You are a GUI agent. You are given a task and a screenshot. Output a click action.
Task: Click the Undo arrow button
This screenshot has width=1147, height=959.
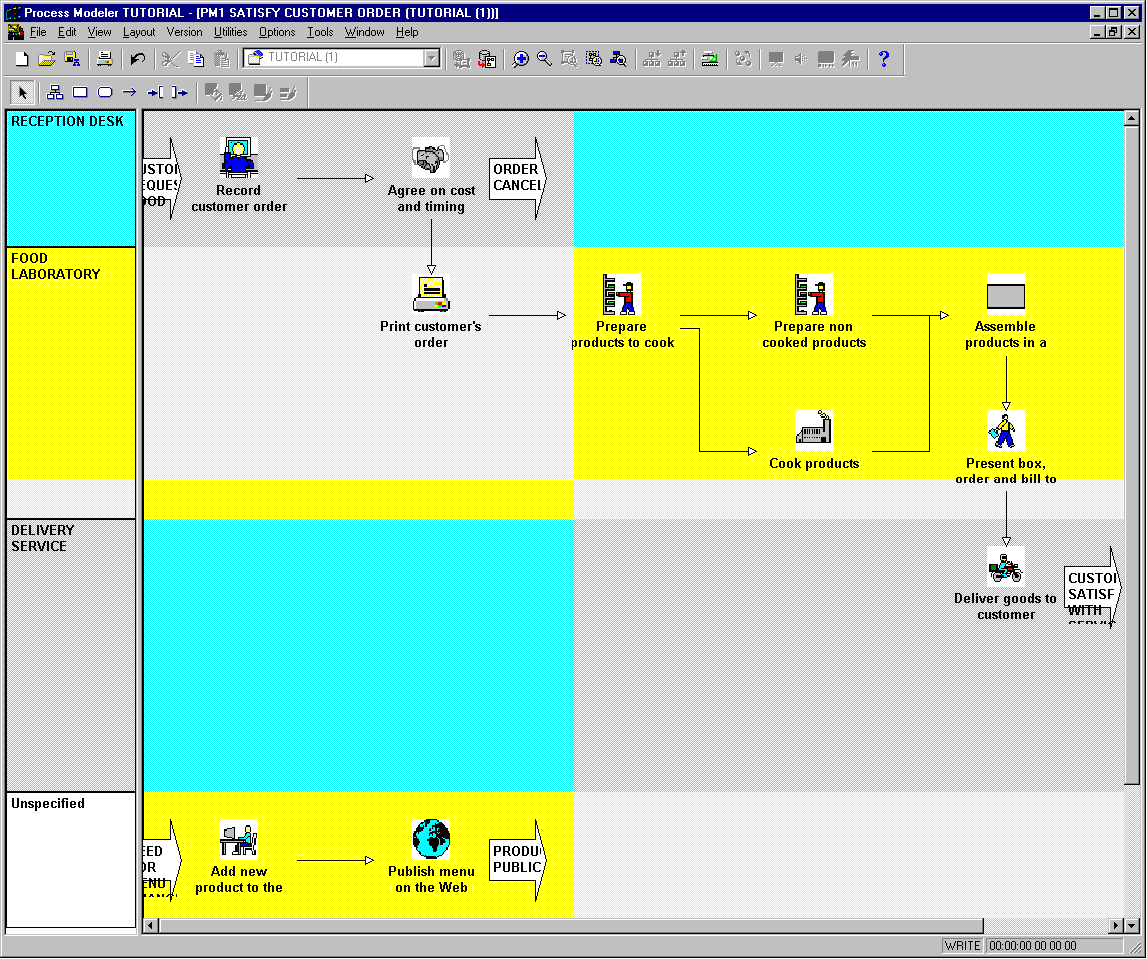click(x=140, y=59)
